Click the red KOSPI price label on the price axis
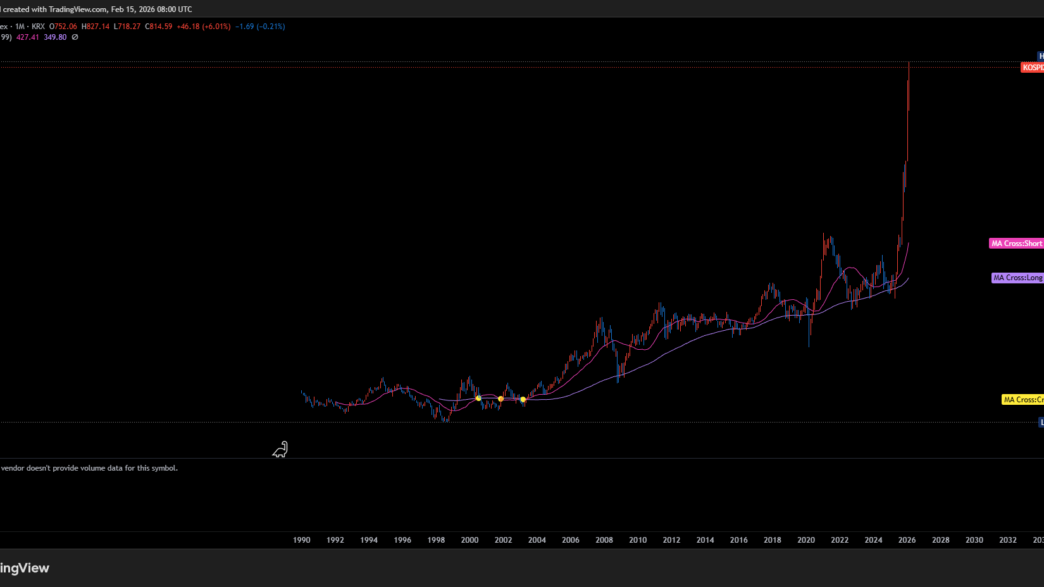Viewport: 1044px width, 587px height. (1031, 67)
